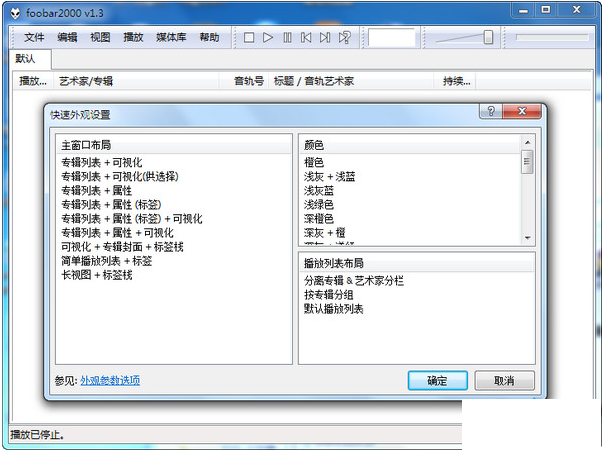The height and width of the screenshot is (453, 604).
Task: Click the Stop playback button
Action: (249, 38)
